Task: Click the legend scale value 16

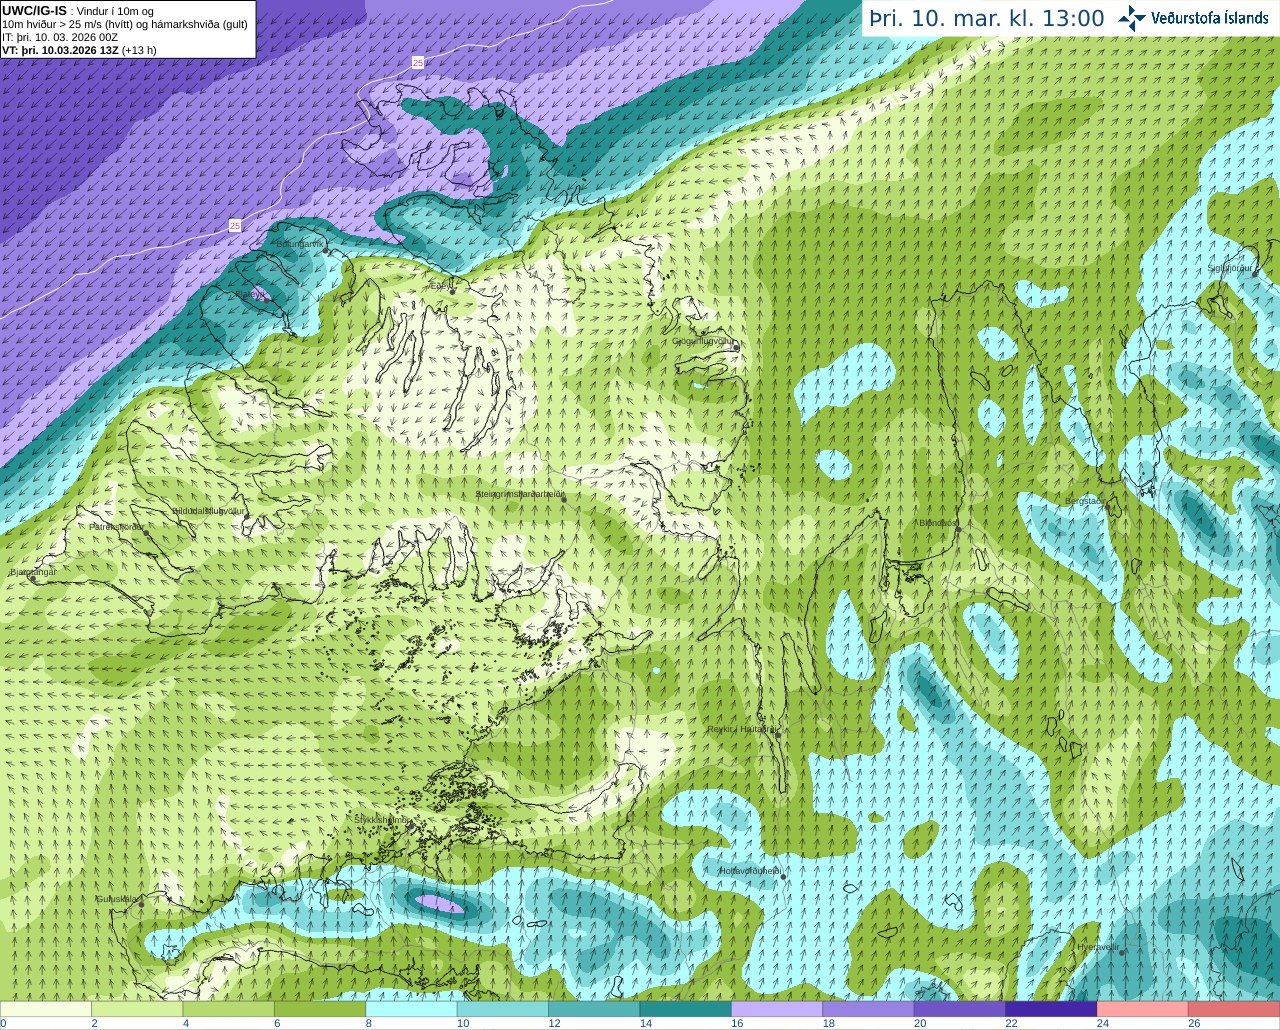Action: click(x=737, y=1023)
